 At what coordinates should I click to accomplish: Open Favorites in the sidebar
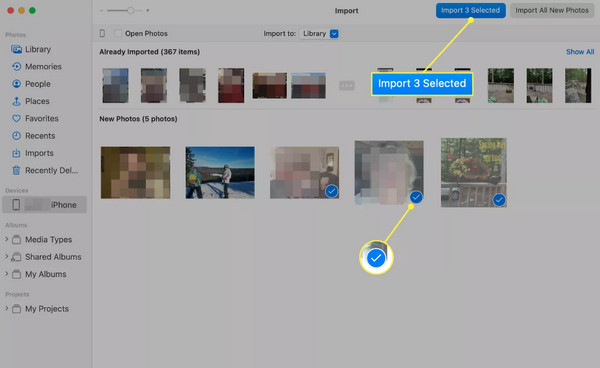tap(42, 119)
